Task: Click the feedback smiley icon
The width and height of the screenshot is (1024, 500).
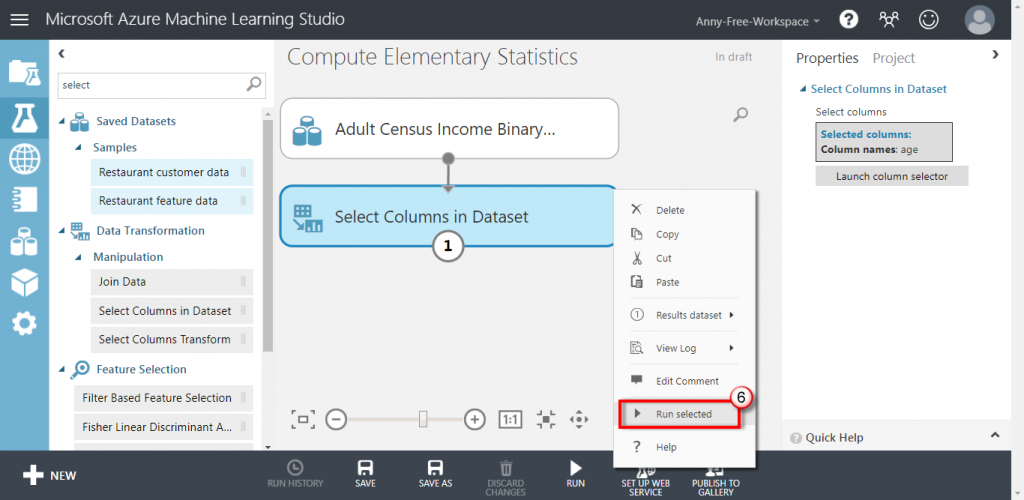Action: click(x=928, y=20)
